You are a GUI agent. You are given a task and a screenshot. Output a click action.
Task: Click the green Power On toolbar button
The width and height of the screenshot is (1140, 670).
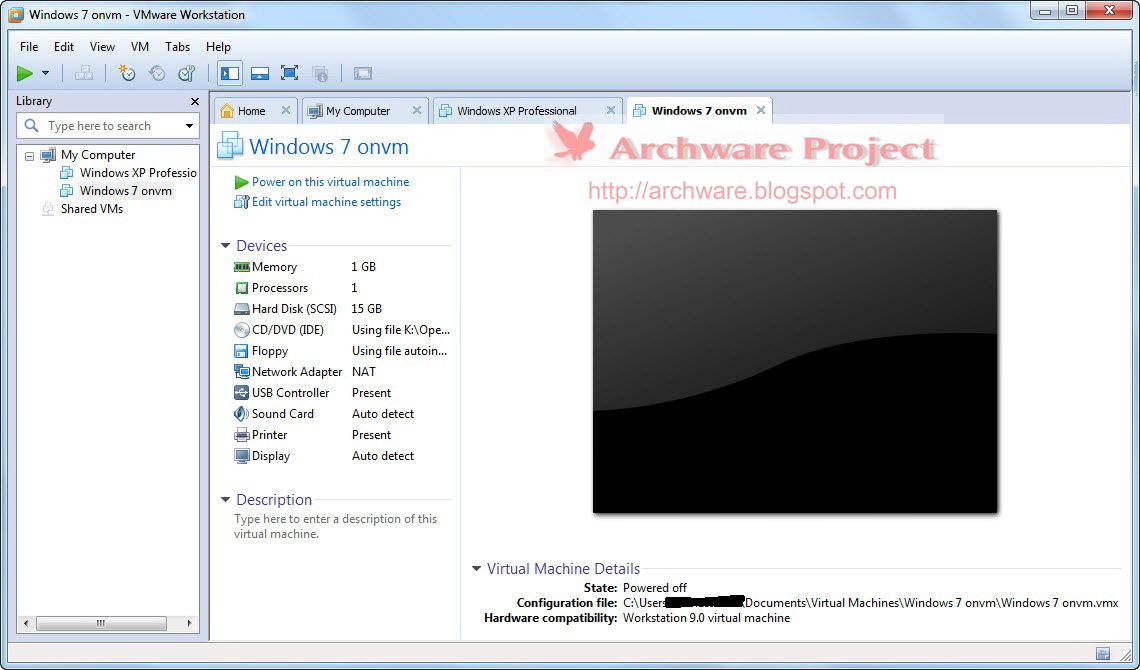(25, 73)
